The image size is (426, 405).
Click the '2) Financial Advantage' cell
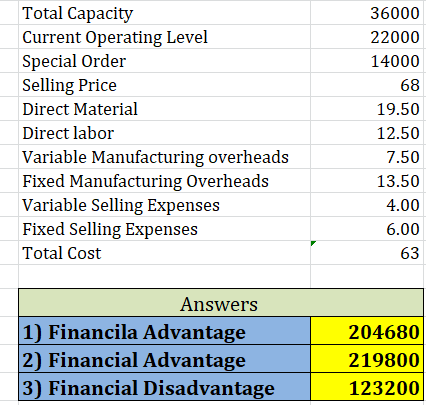coord(165,359)
